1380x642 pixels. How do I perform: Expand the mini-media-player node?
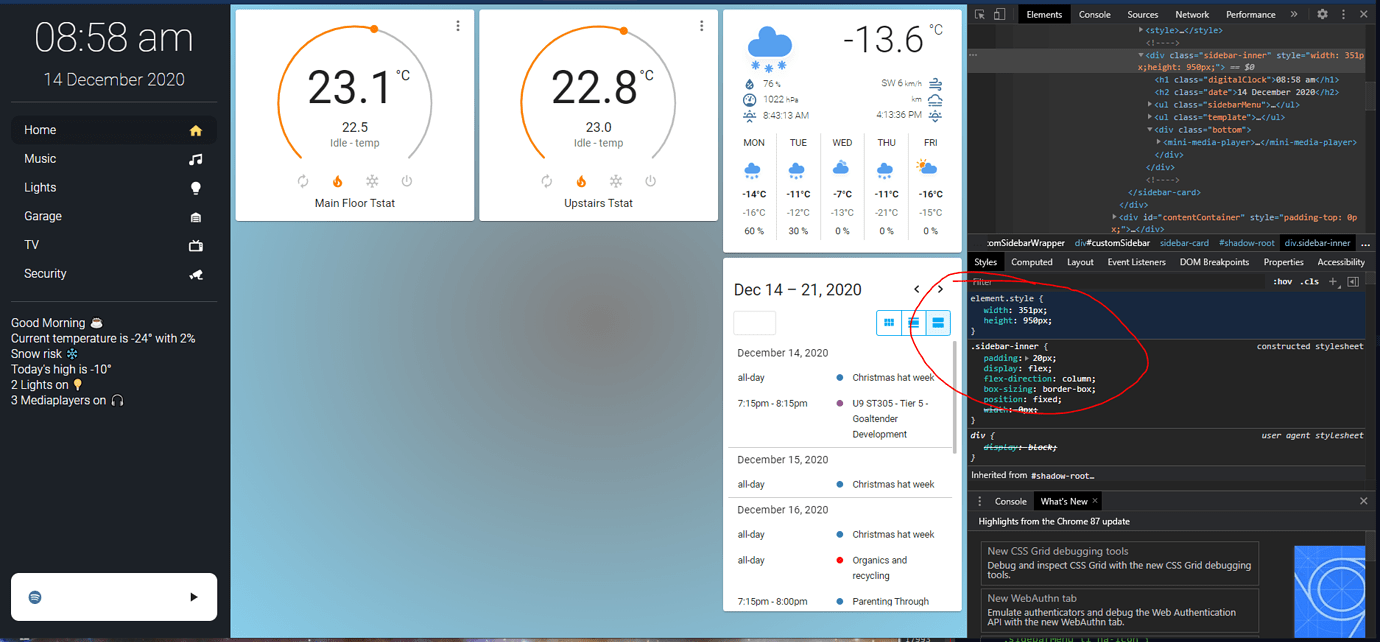pyautogui.click(x=1159, y=142)
